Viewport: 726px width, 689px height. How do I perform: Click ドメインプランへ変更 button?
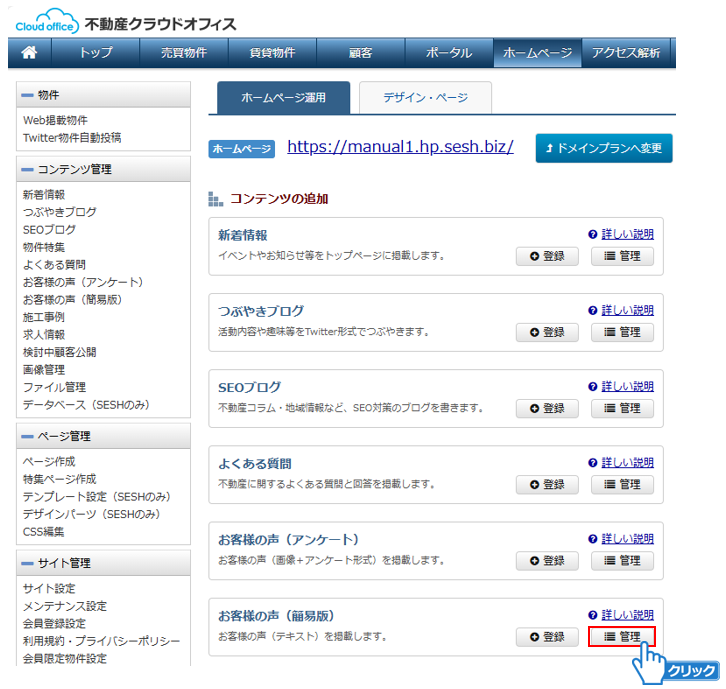point(603,148)
